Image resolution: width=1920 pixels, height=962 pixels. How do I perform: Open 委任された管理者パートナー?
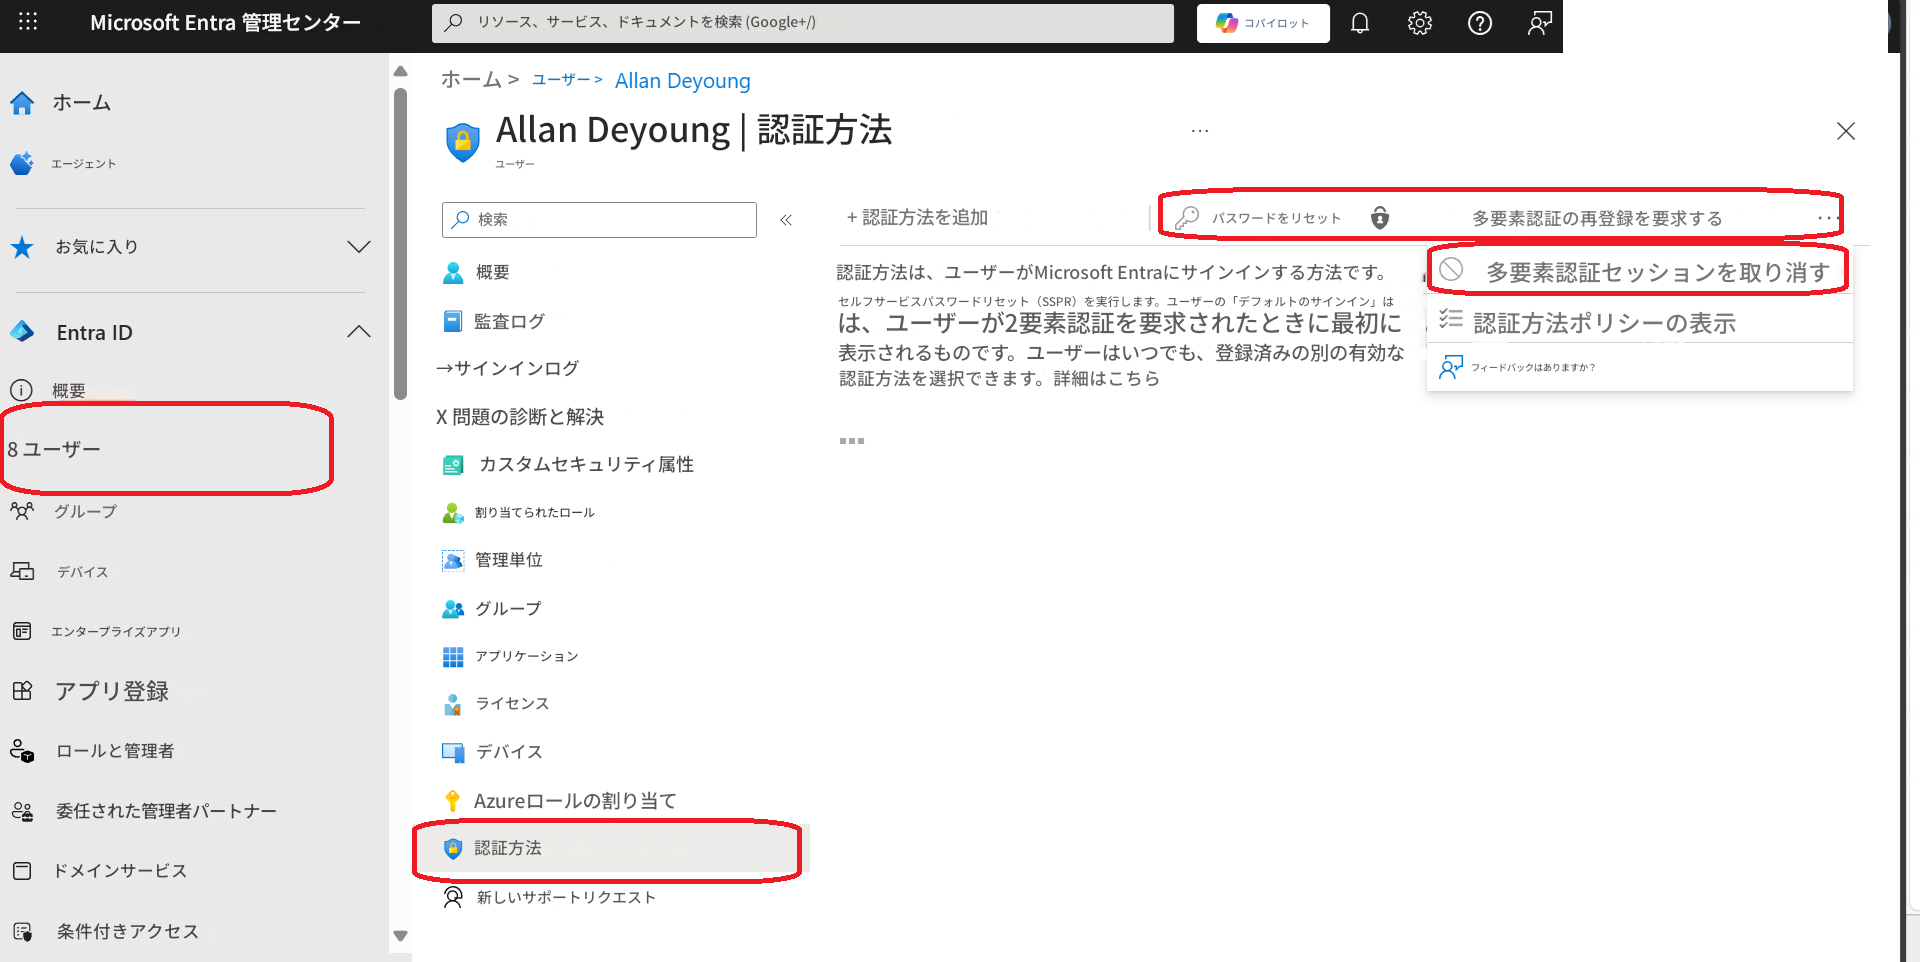click(166, 811)
